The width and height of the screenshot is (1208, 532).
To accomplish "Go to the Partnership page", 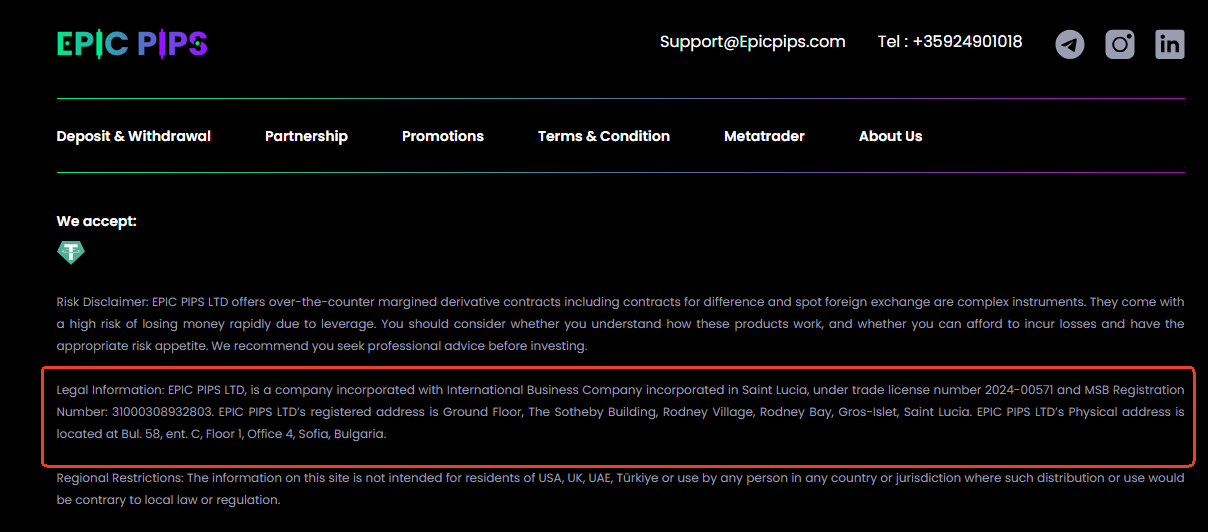I will [306, 136].
